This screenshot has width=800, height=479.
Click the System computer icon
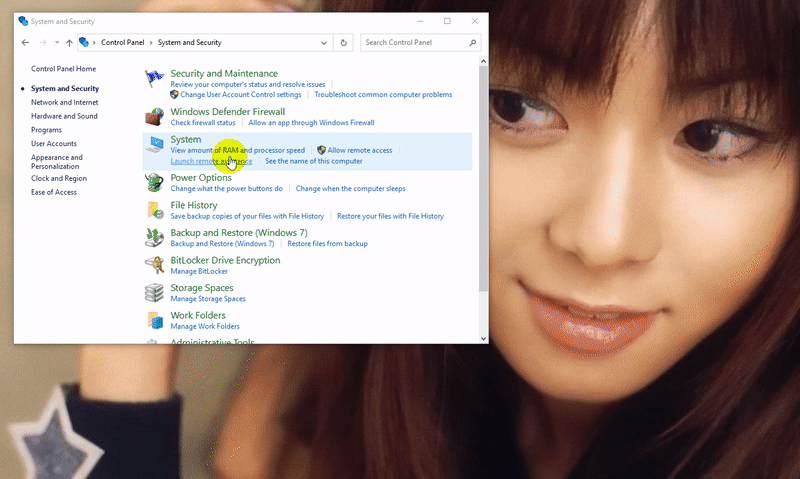[154, 144]
